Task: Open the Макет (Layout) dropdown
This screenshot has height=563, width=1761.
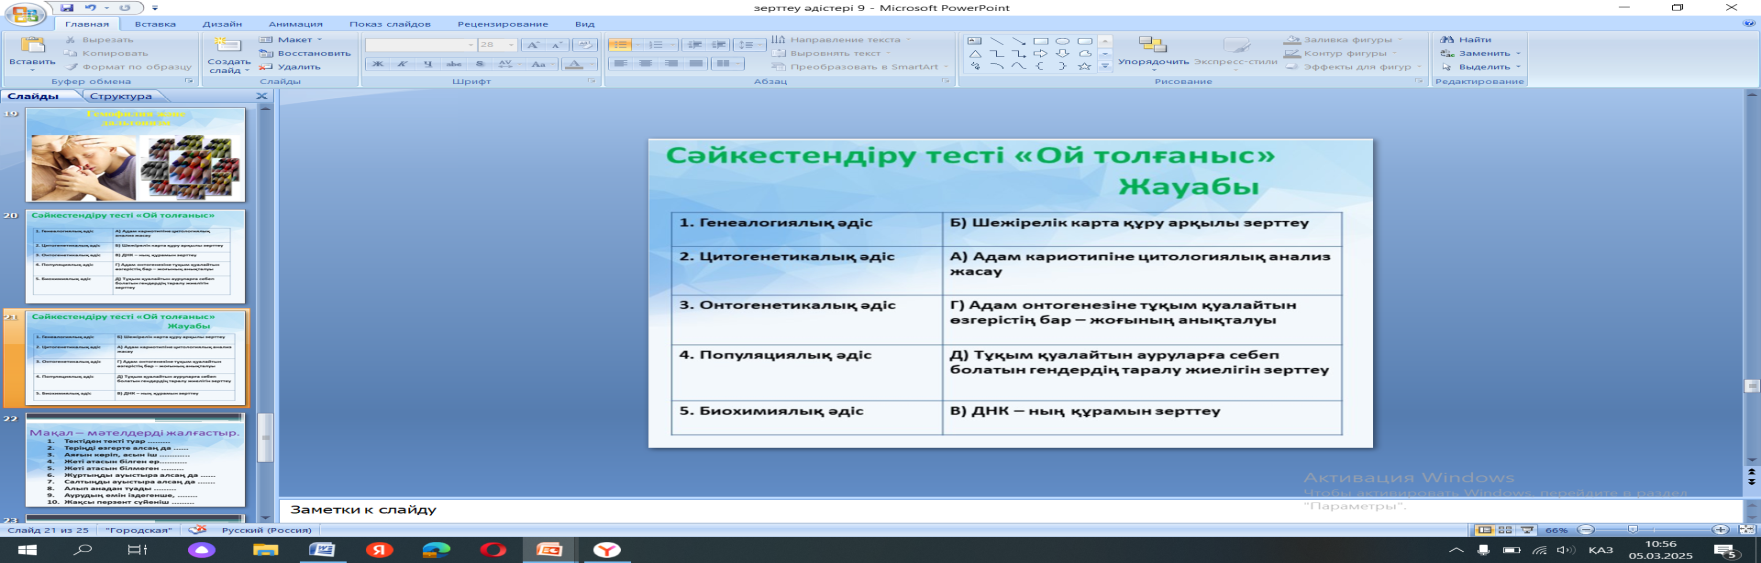Action: (x=294, y=40)
